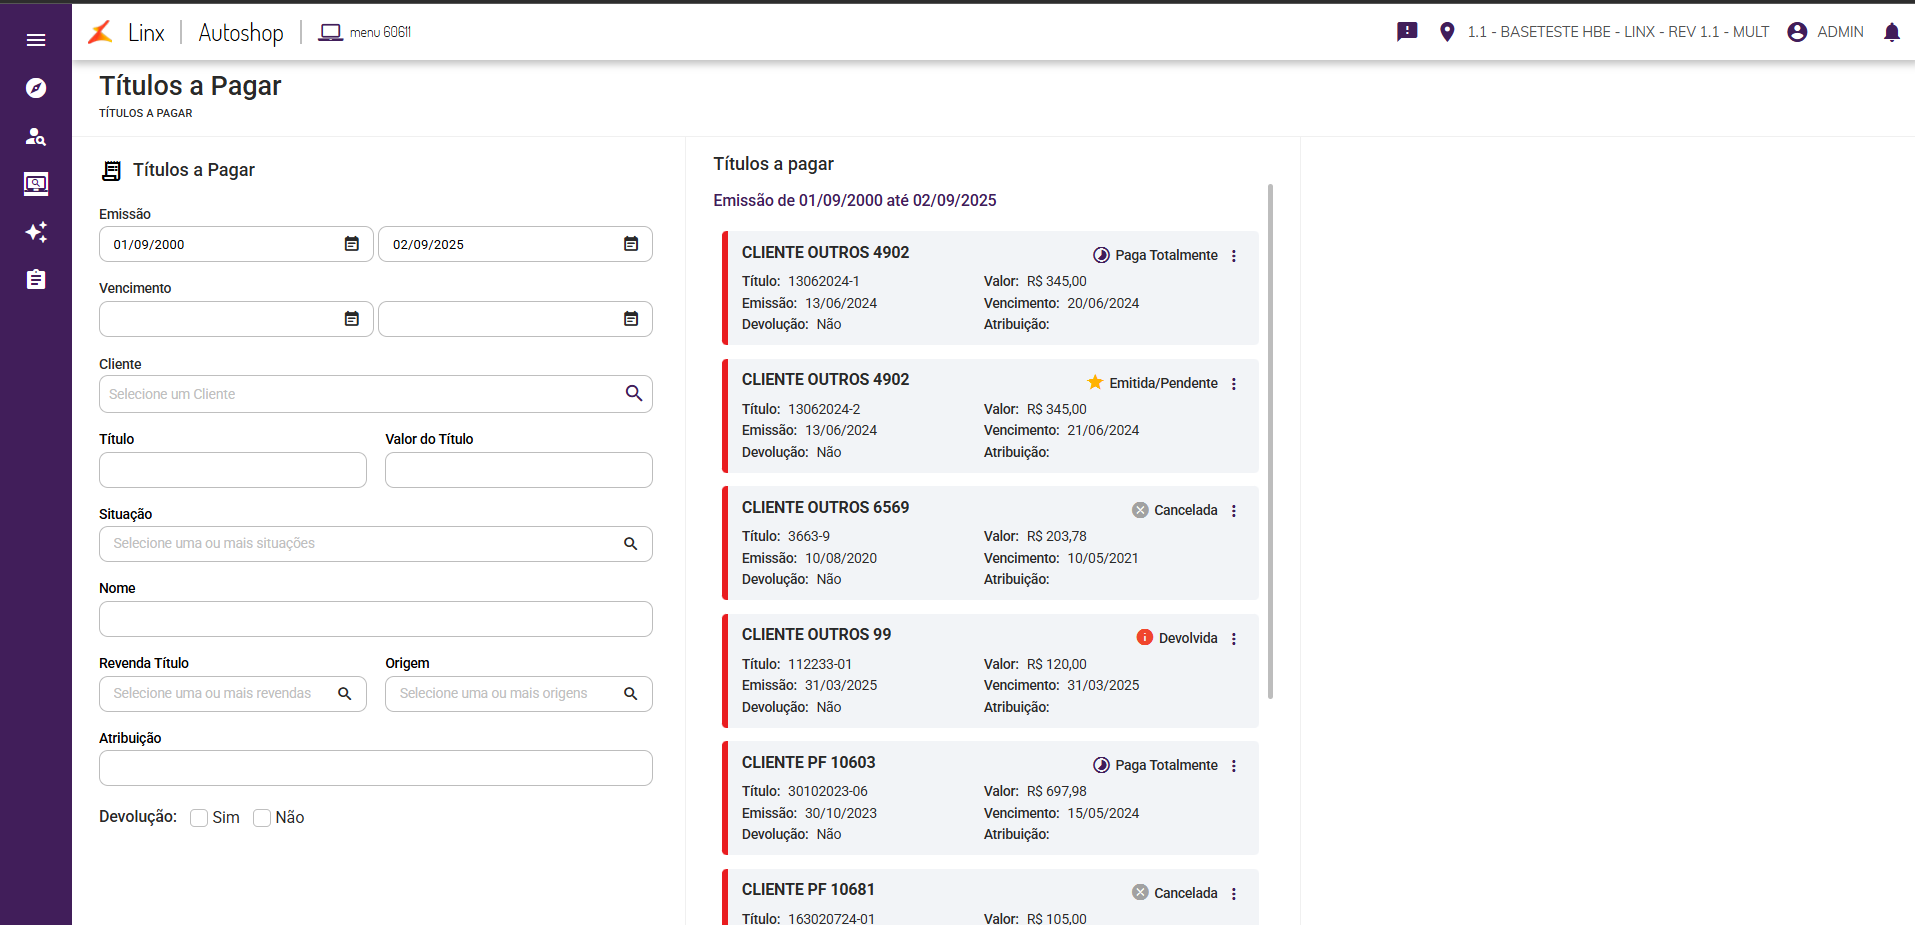
Task: Click the Emissão start date field
Action: (x=236, y=244)
